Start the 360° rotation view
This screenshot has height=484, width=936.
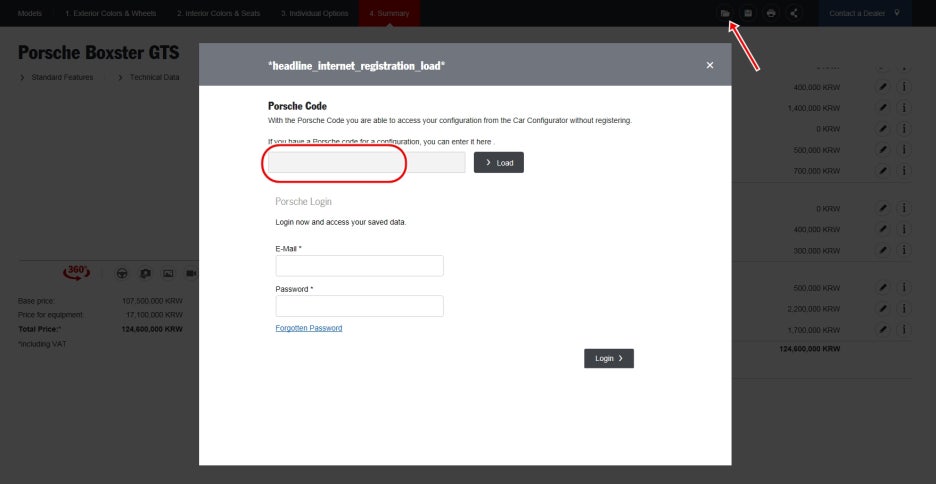coord(76,272)
